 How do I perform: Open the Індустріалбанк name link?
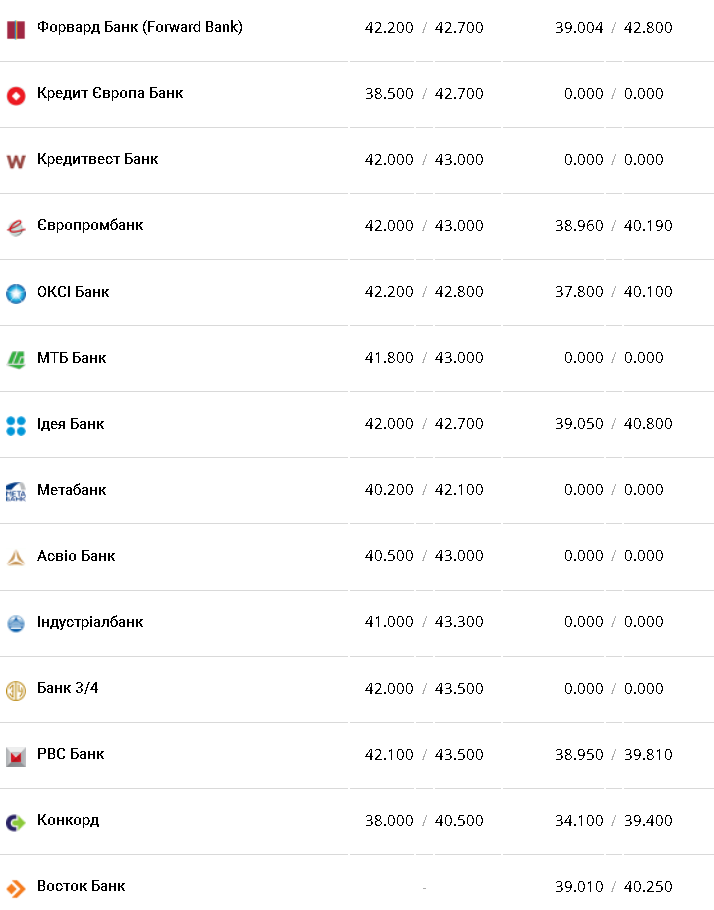pyautogui.click(x=90, y=622)
